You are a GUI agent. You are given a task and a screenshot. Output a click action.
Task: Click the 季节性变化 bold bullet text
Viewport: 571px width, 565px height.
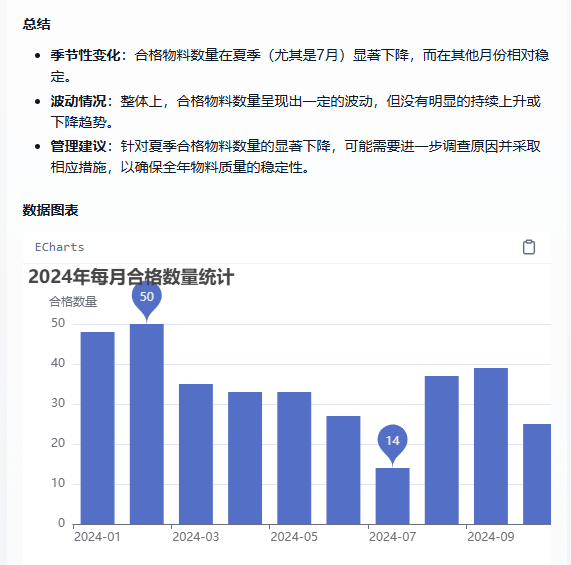pos(86,55)
